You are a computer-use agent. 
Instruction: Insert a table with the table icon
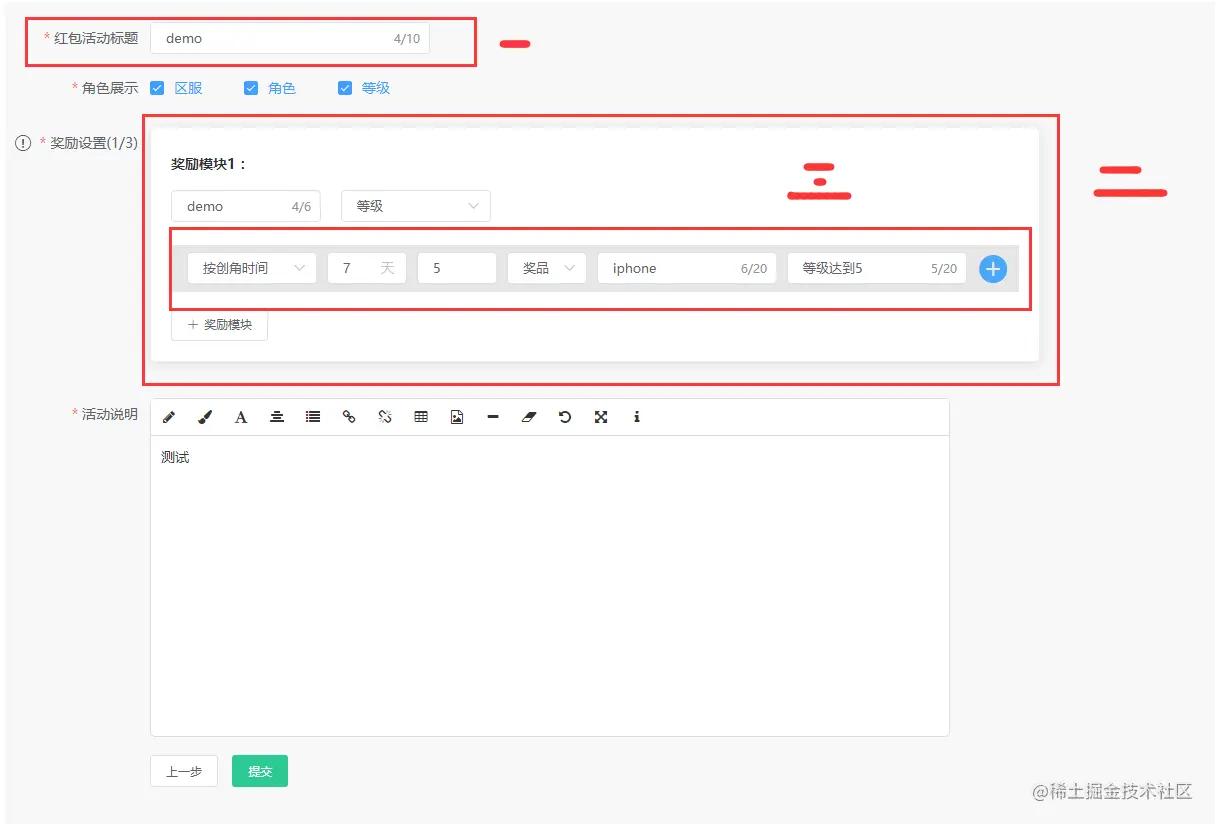(421, 417)
